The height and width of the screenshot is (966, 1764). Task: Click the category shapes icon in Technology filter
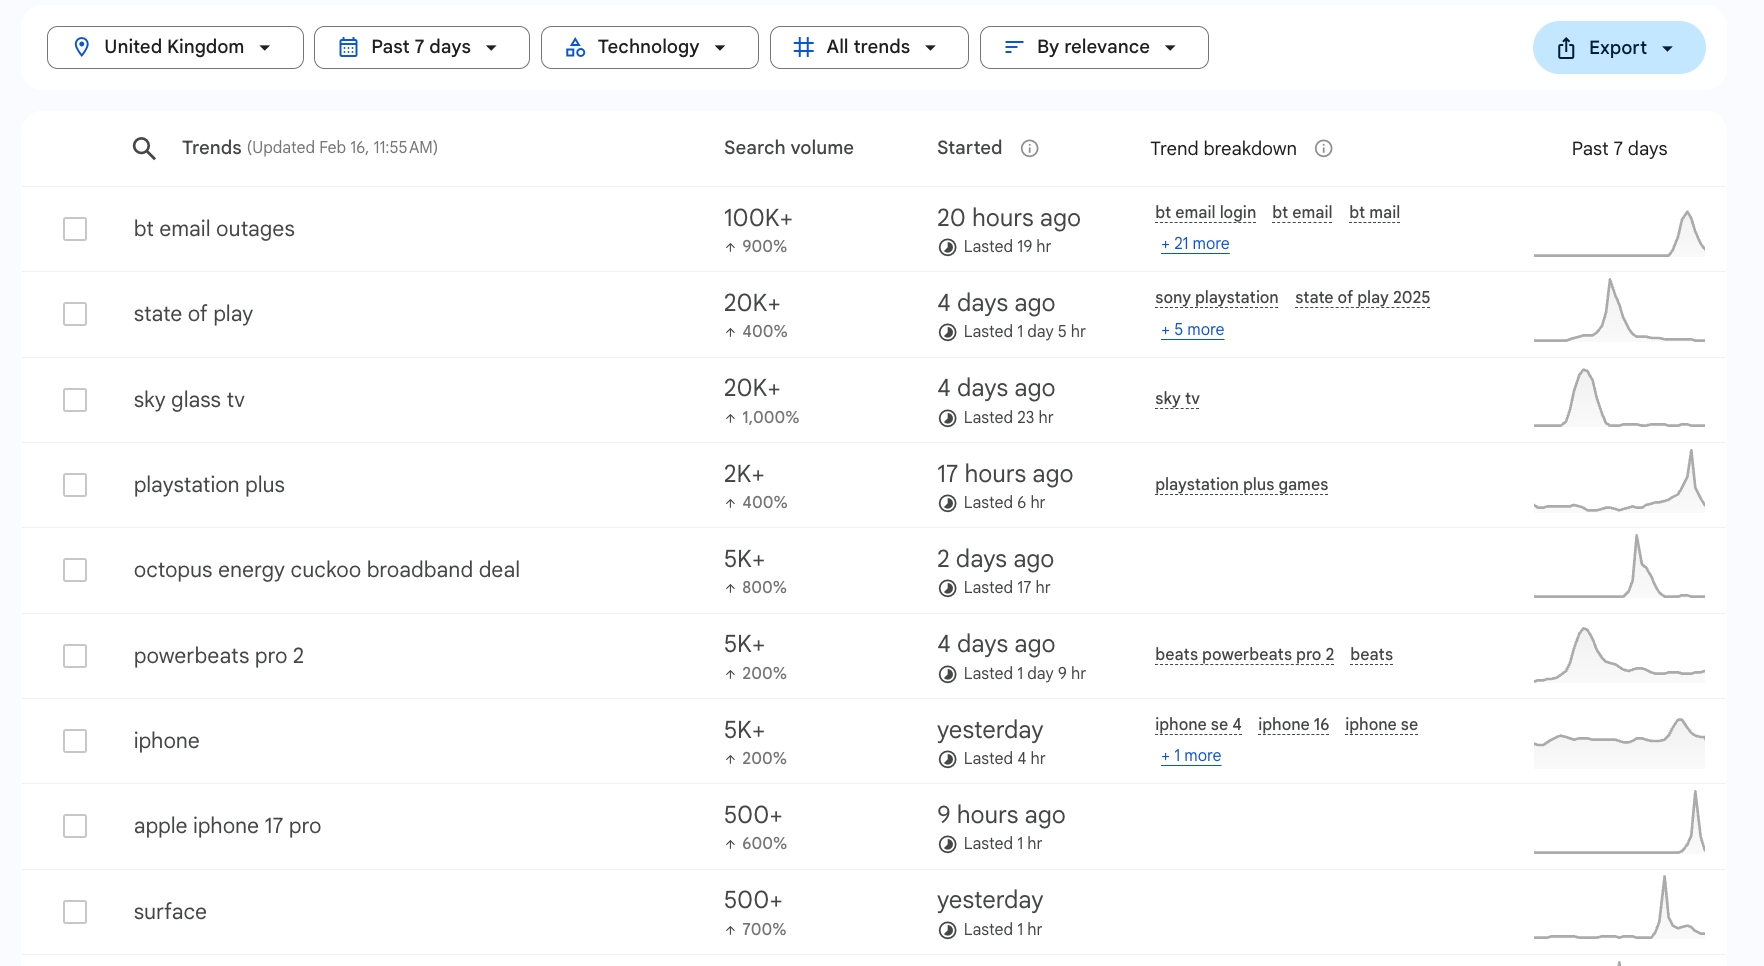click(575, 47)
